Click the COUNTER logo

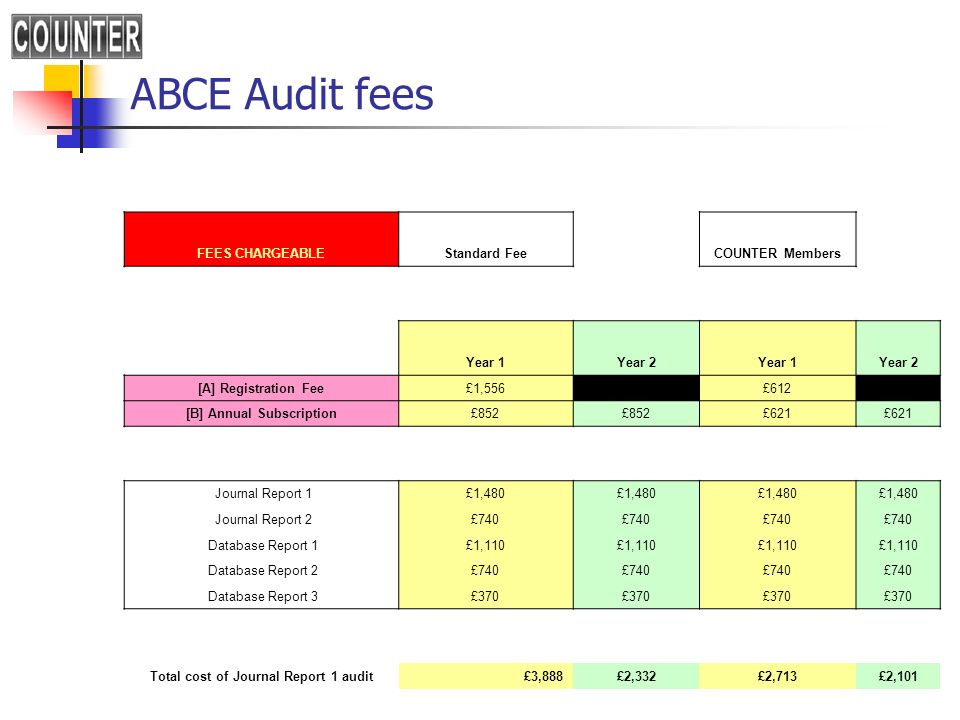(77, 37)
